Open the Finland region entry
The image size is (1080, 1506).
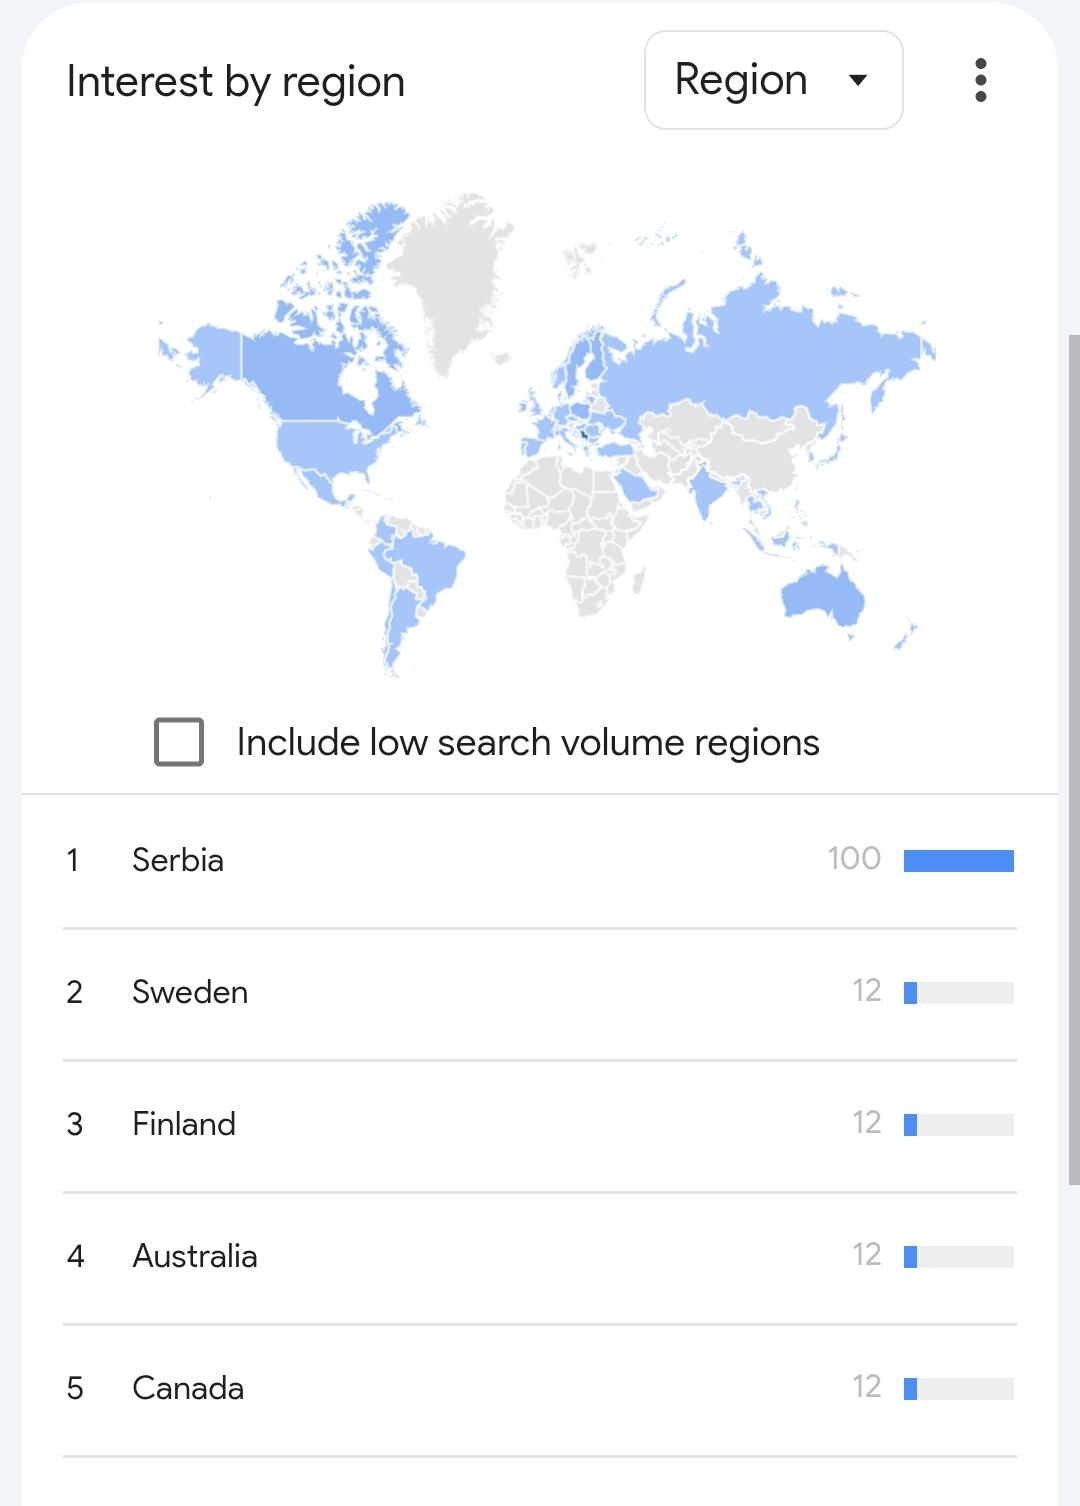[x=184, y=1124]
